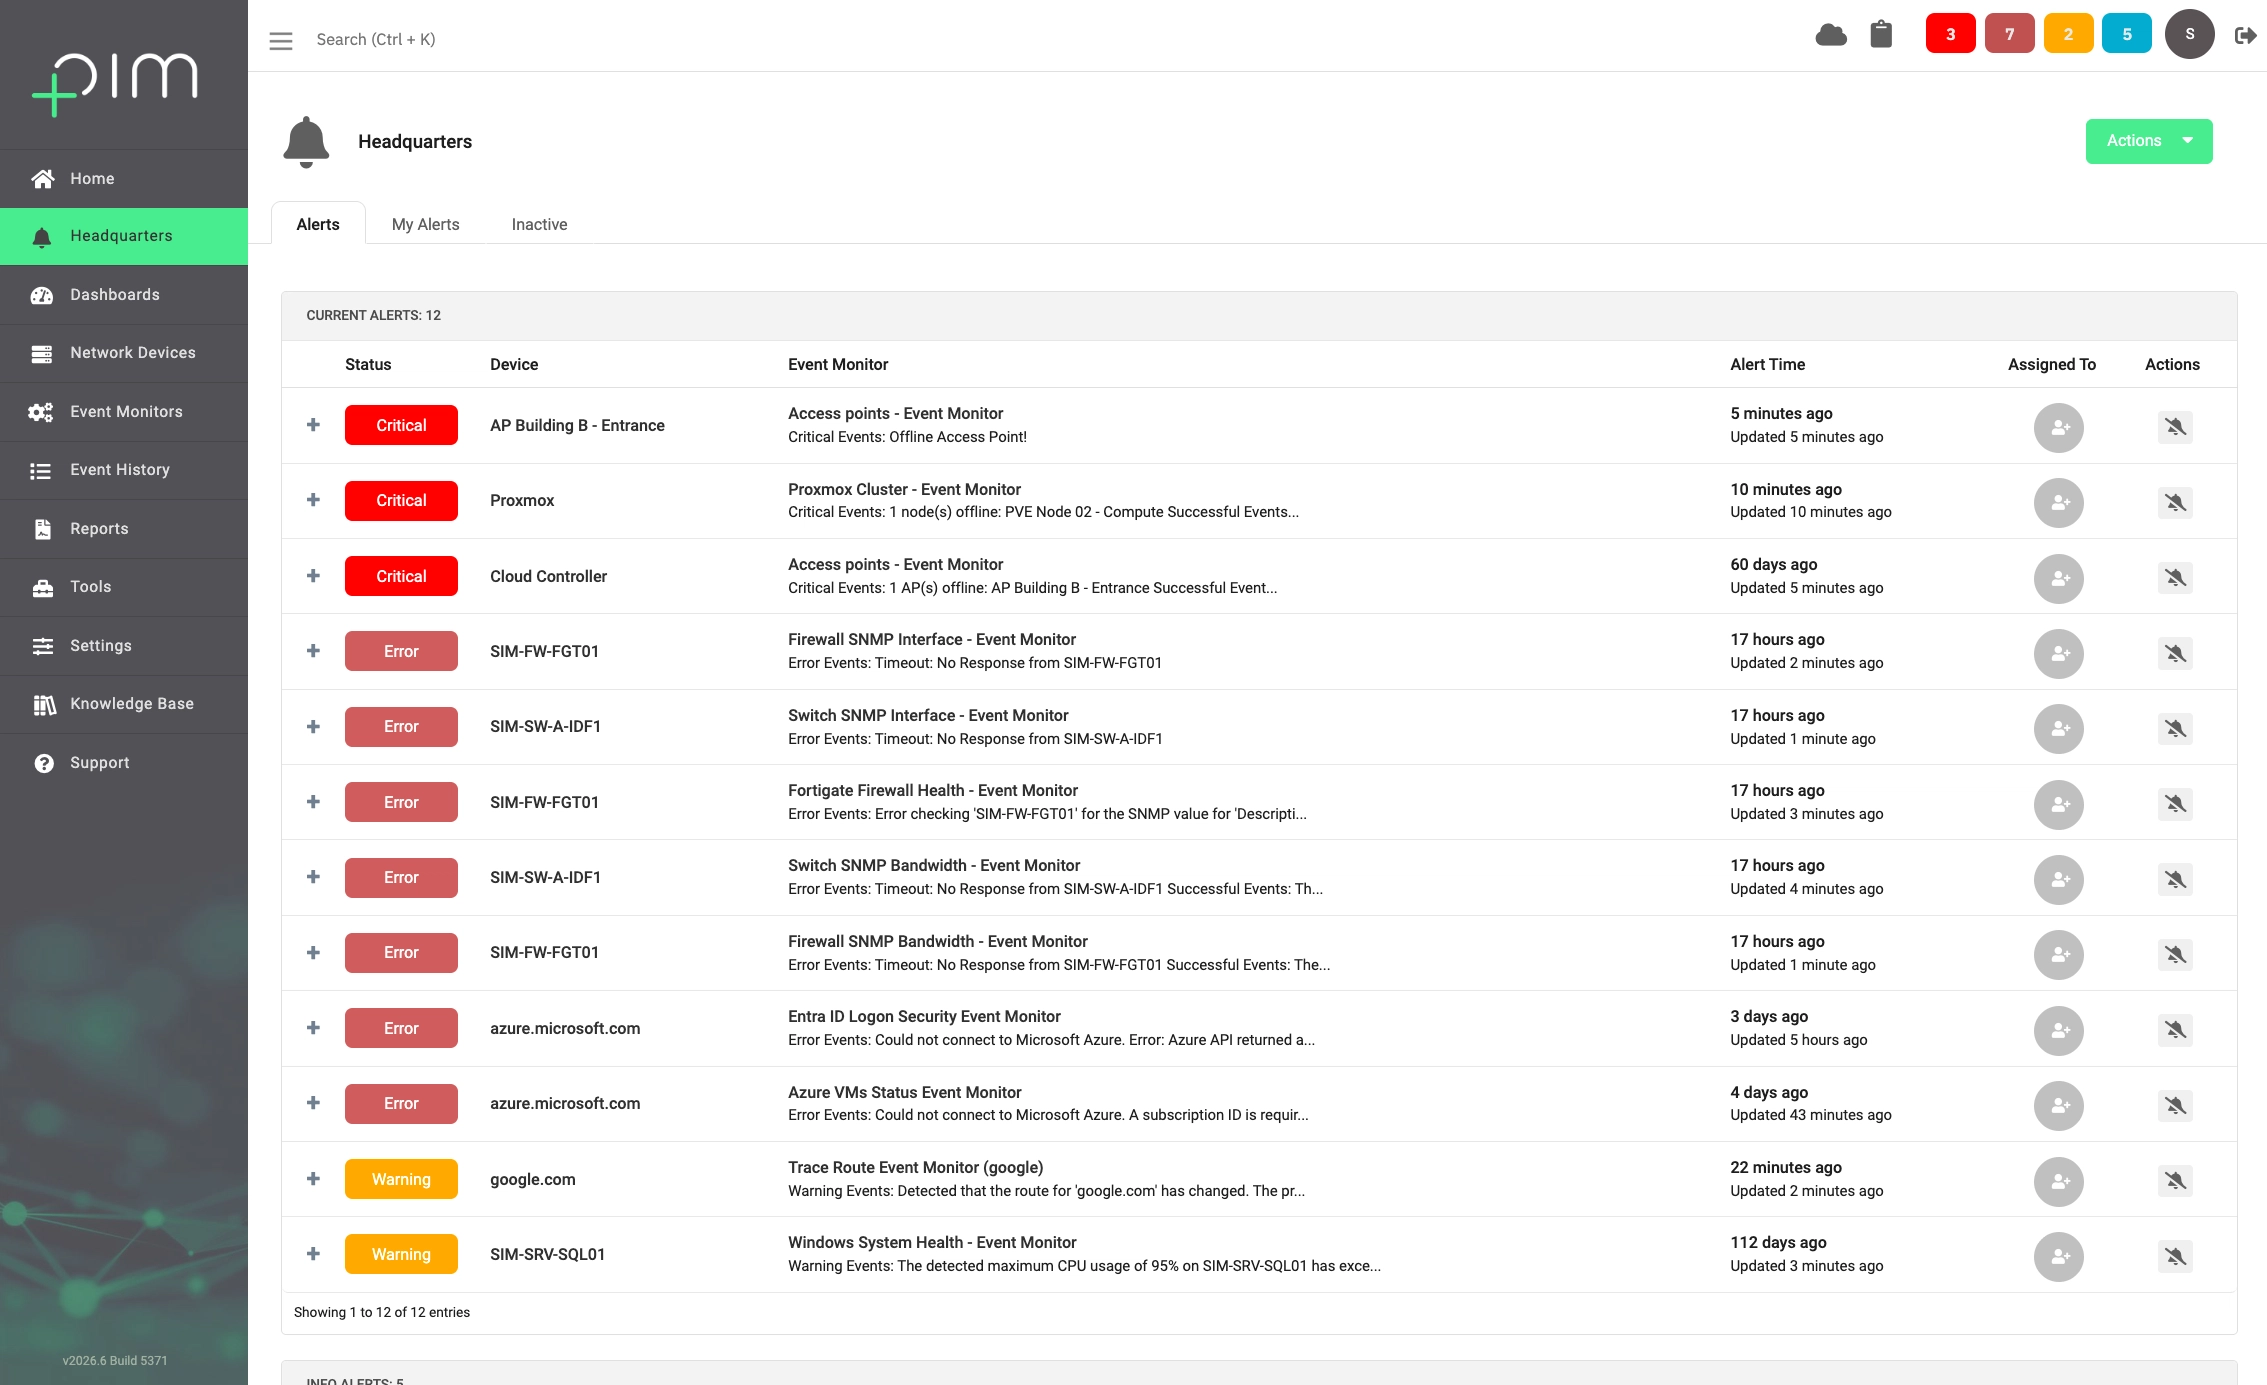Expand the Firewall SNMP Interface alert row
2267x1385 pixels.
click(313, 651)
